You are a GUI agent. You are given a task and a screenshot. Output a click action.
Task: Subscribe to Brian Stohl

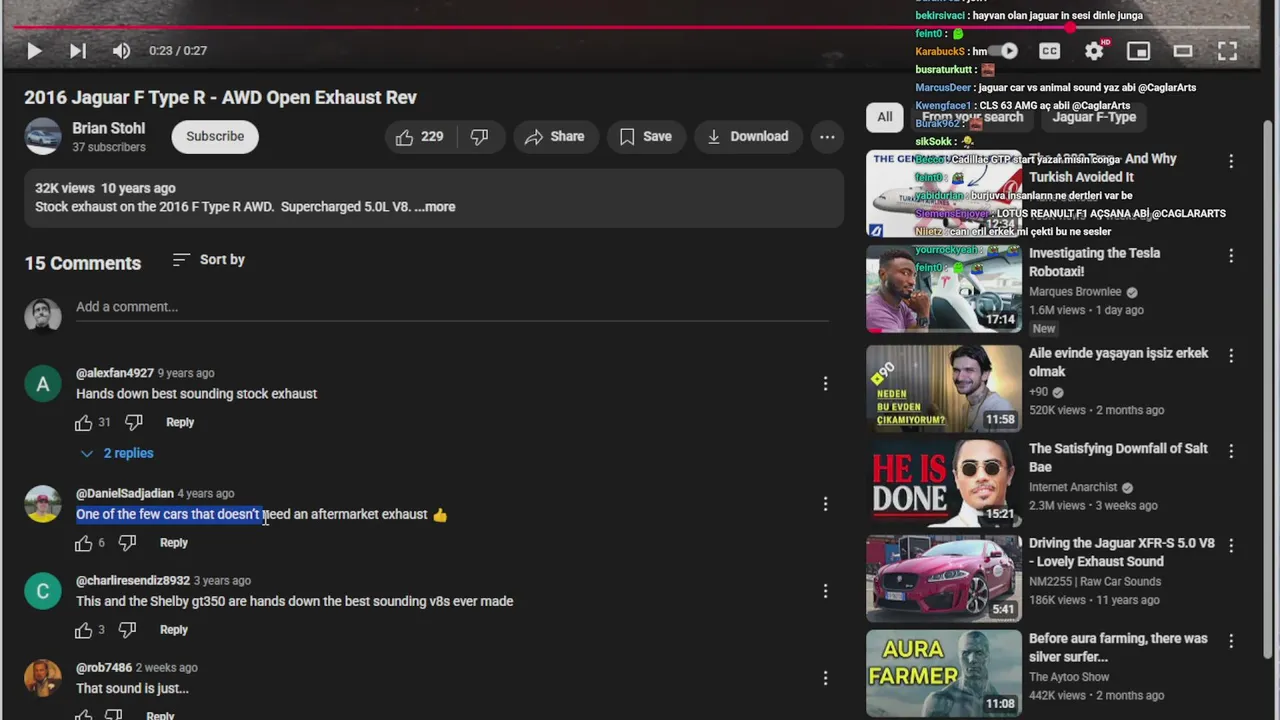pos(215,136)
